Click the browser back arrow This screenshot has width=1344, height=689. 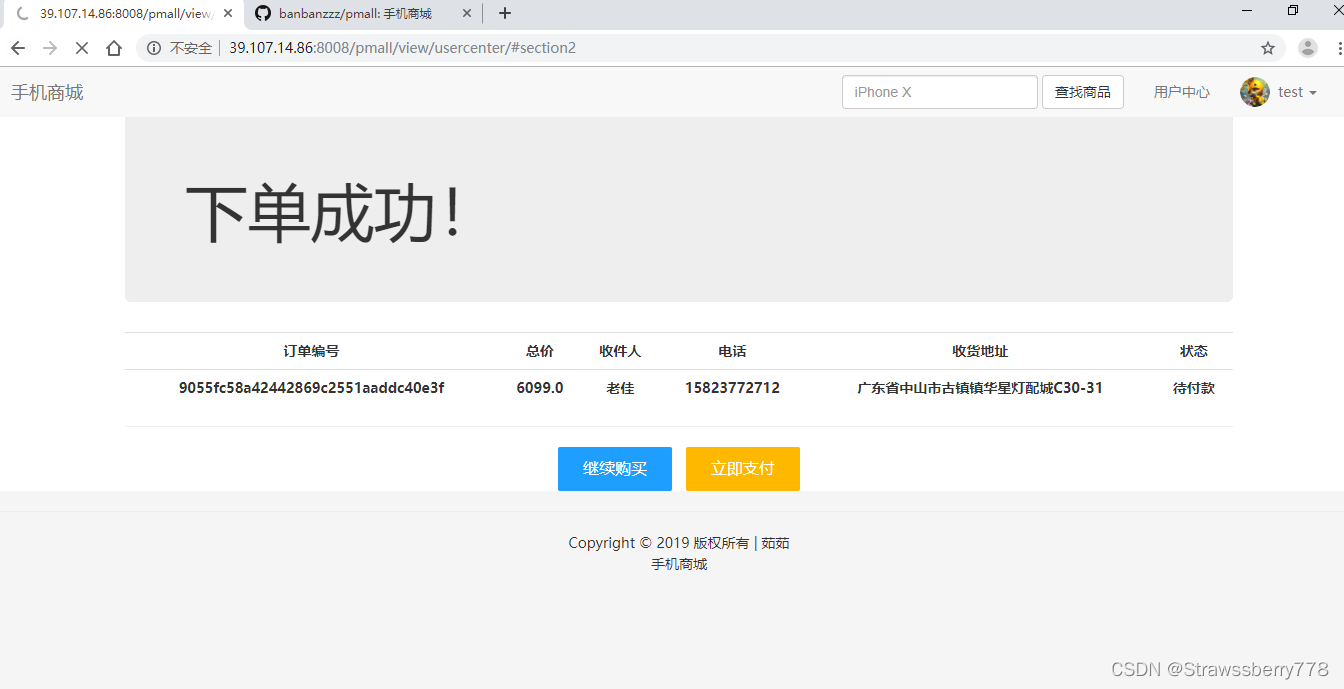18,48
